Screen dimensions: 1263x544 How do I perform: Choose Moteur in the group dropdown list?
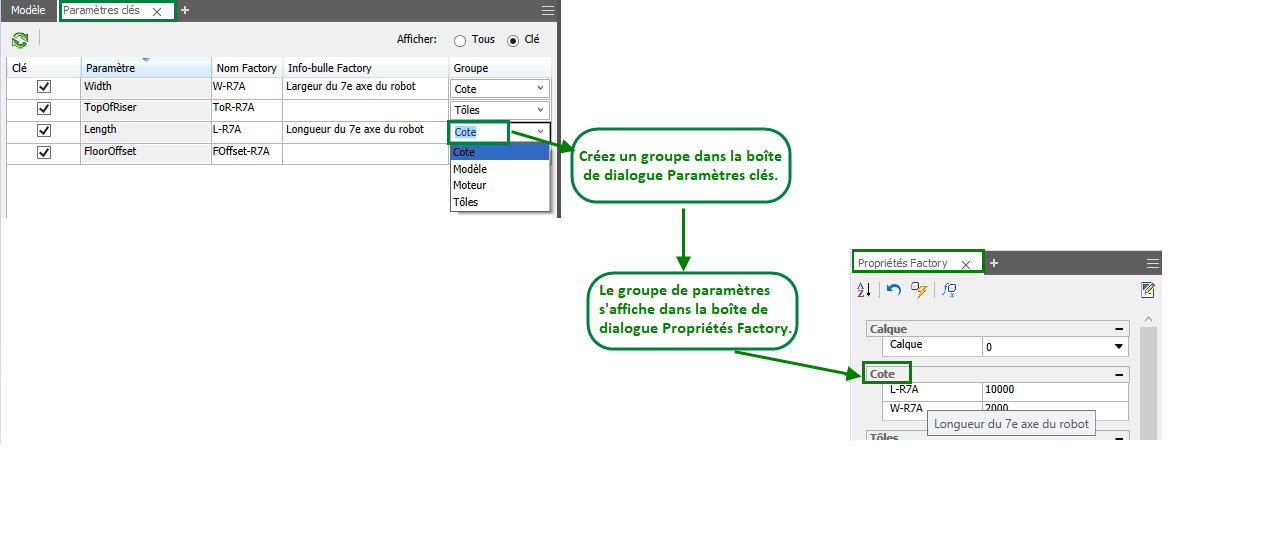click(500, 185)
